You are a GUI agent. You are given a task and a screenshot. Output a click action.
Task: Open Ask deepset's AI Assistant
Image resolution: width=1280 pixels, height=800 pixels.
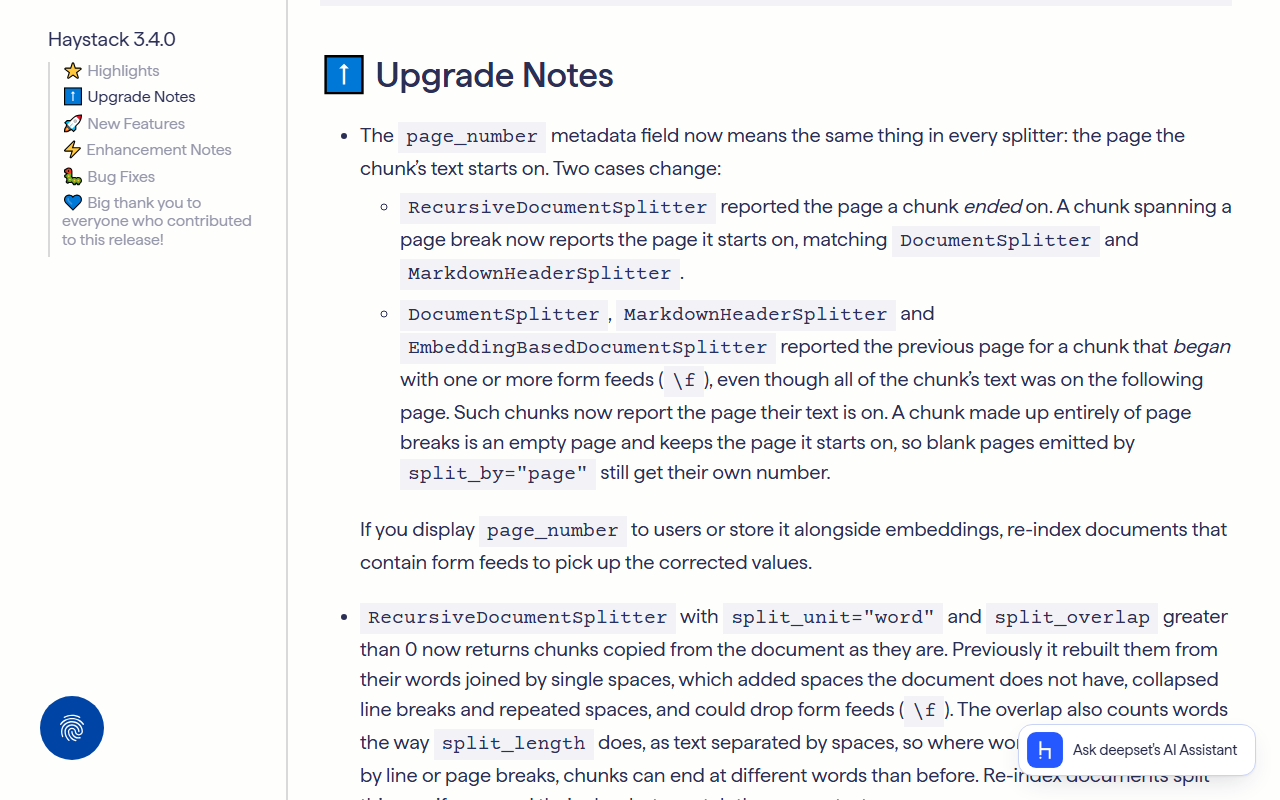pyautogui.click(x=1136, y=750)
